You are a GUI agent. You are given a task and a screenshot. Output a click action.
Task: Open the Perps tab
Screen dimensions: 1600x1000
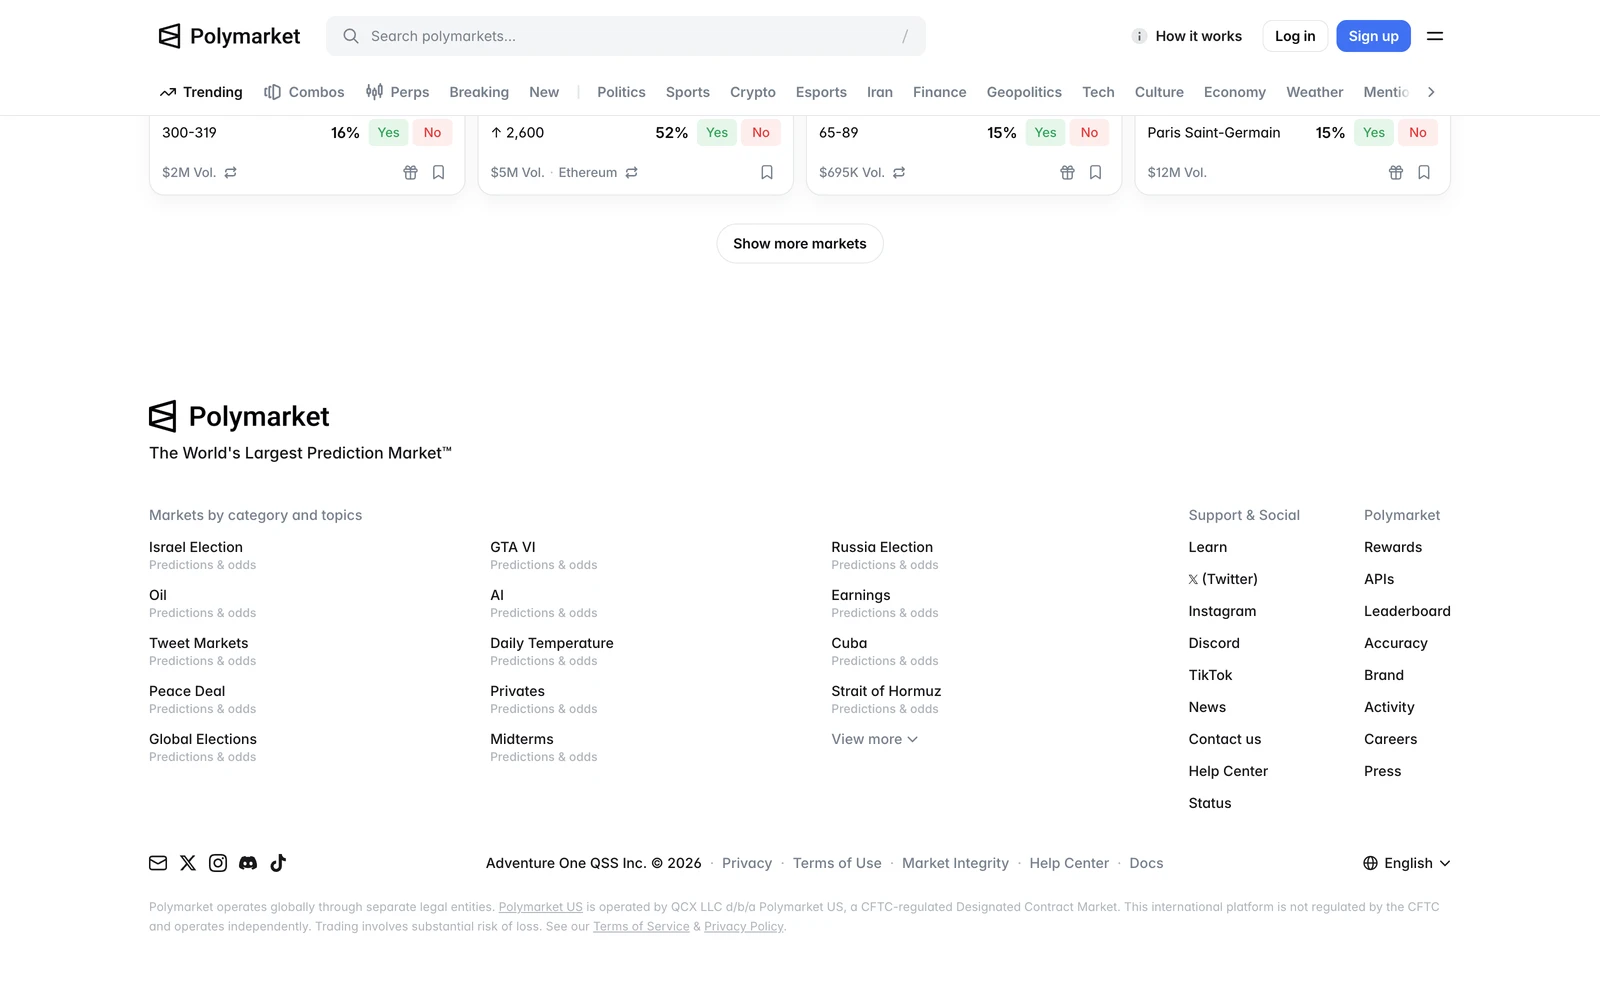(x=397, y=92)
